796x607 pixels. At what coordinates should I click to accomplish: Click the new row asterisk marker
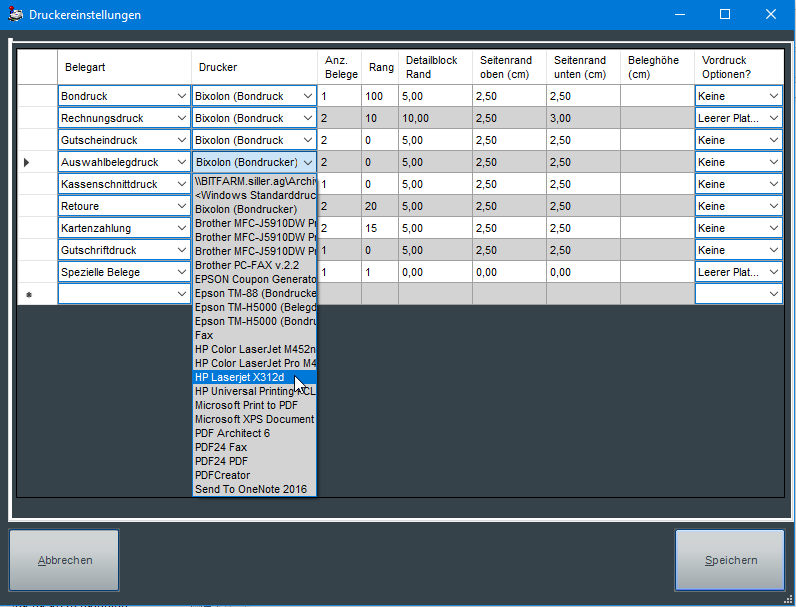click(x=27, y=294)
